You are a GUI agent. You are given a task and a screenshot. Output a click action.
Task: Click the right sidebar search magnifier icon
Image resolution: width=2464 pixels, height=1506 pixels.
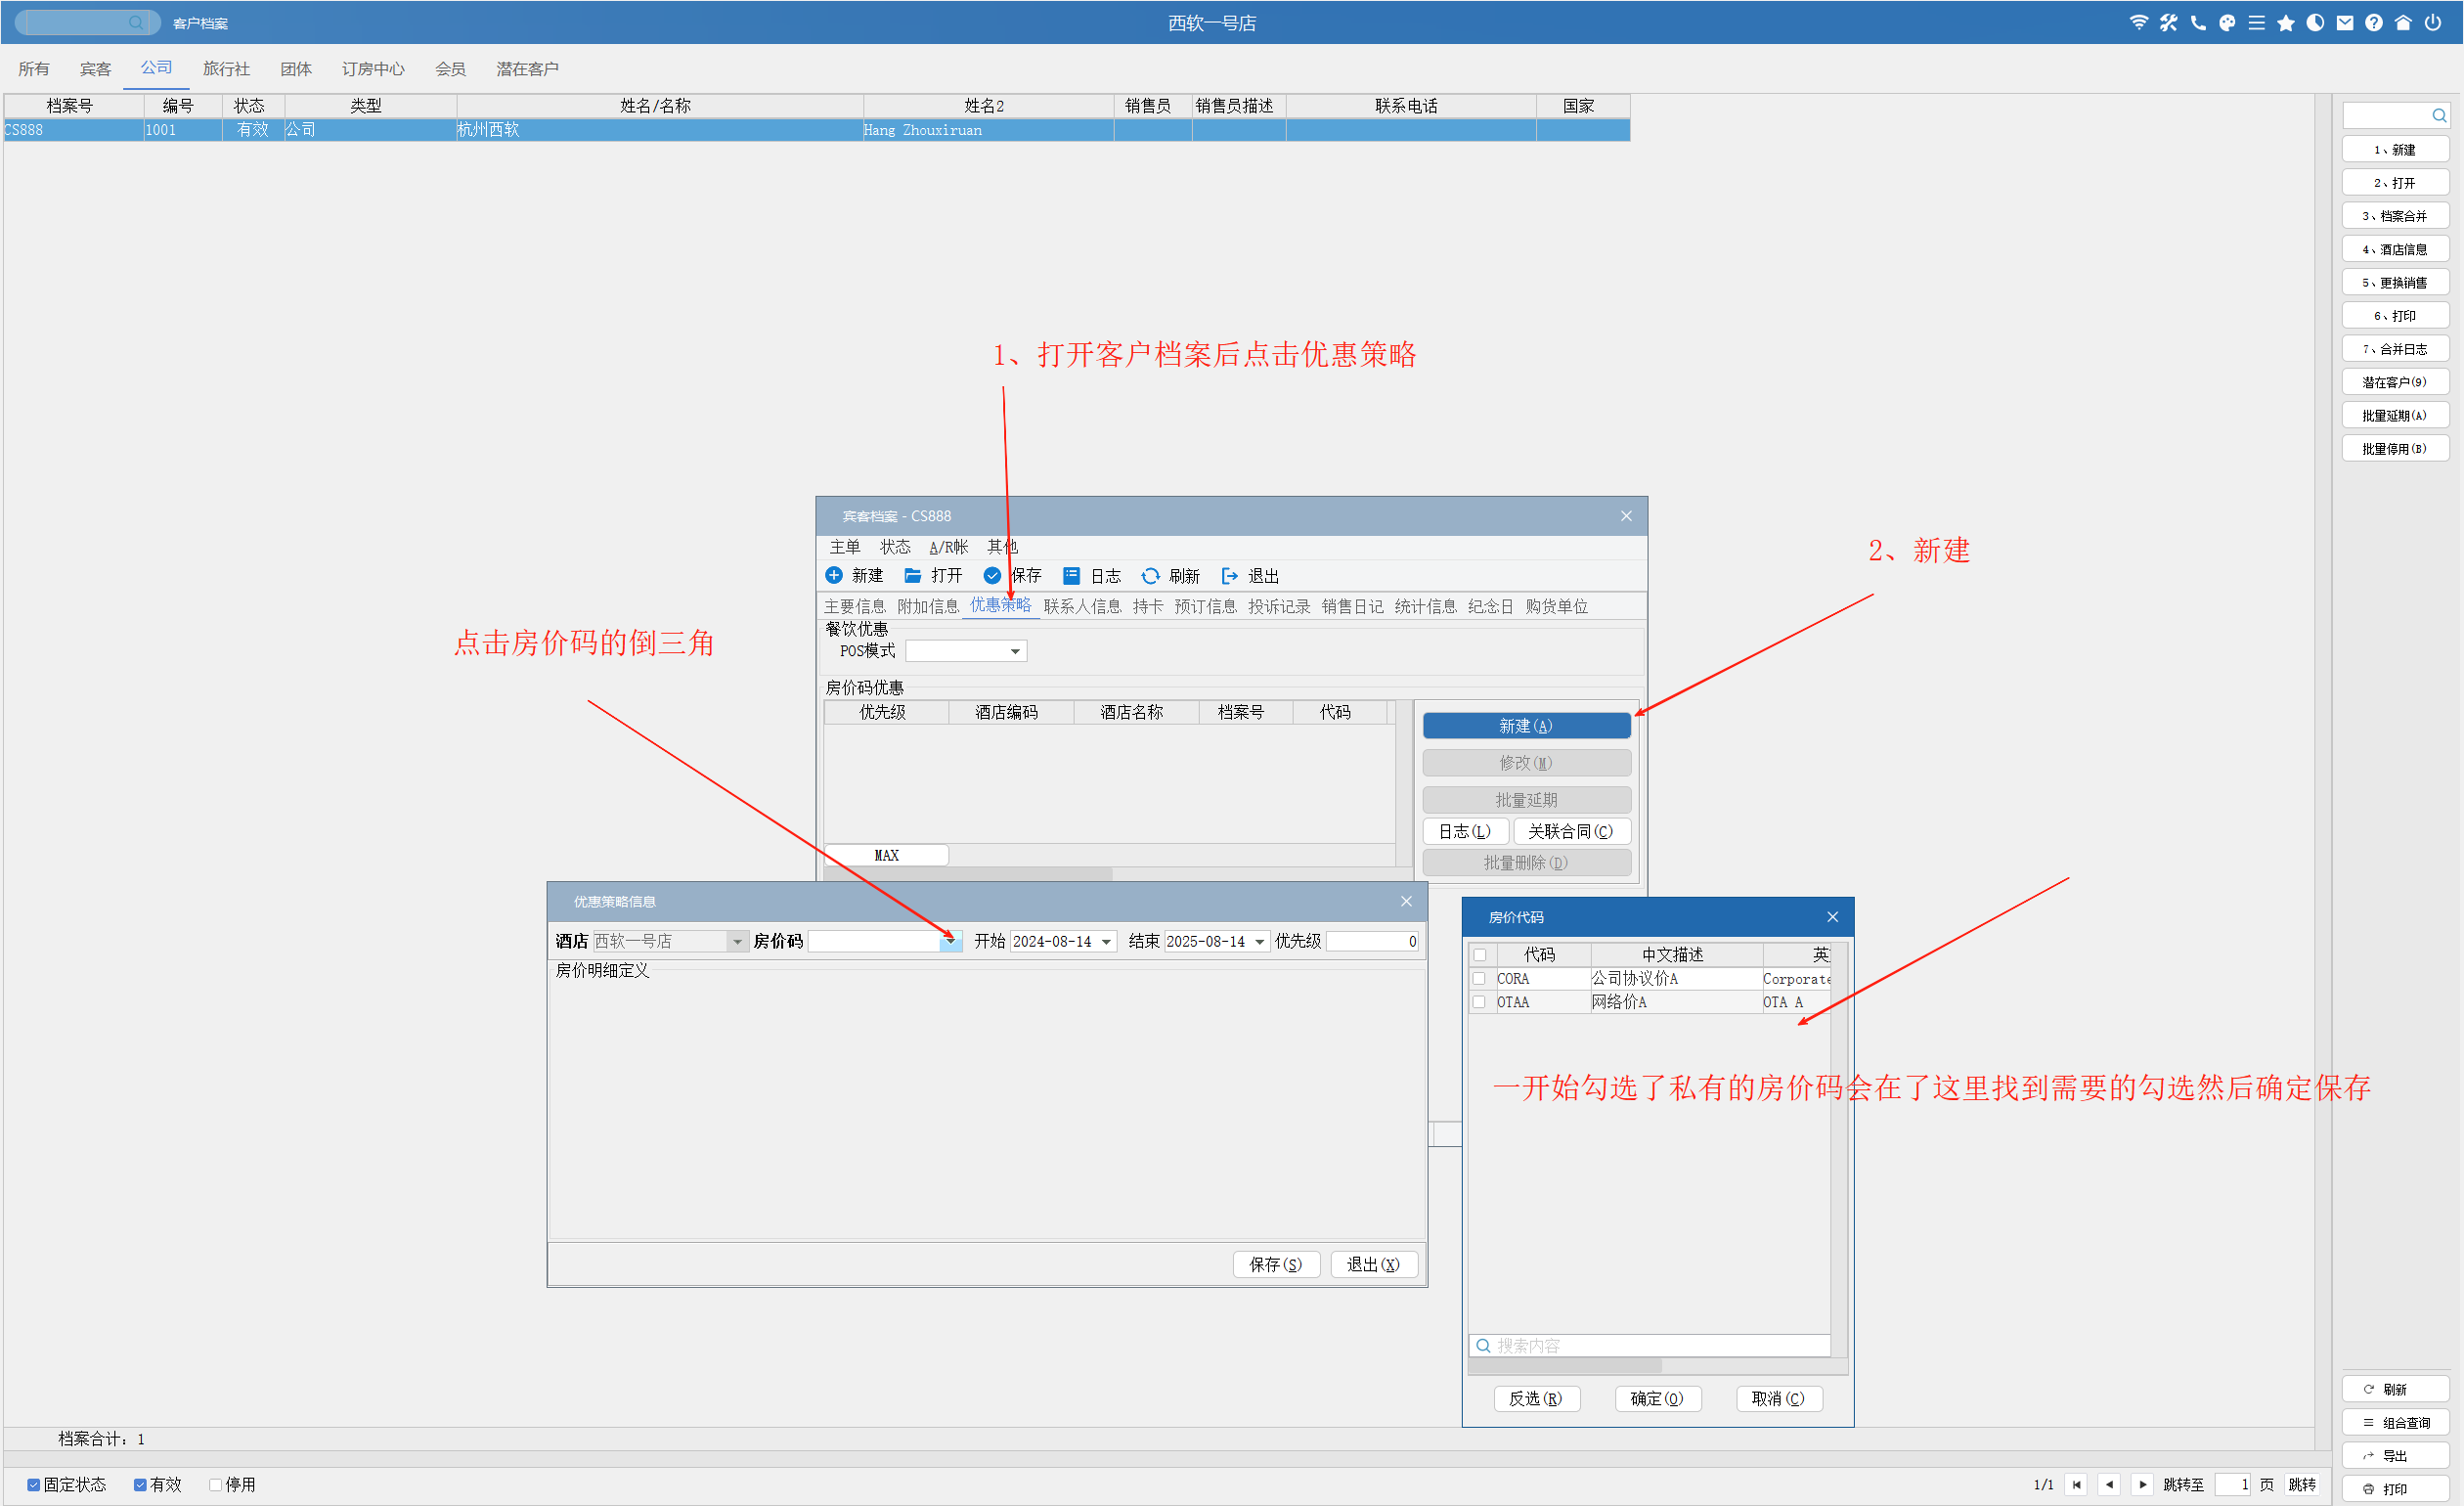pos(2439,115)
